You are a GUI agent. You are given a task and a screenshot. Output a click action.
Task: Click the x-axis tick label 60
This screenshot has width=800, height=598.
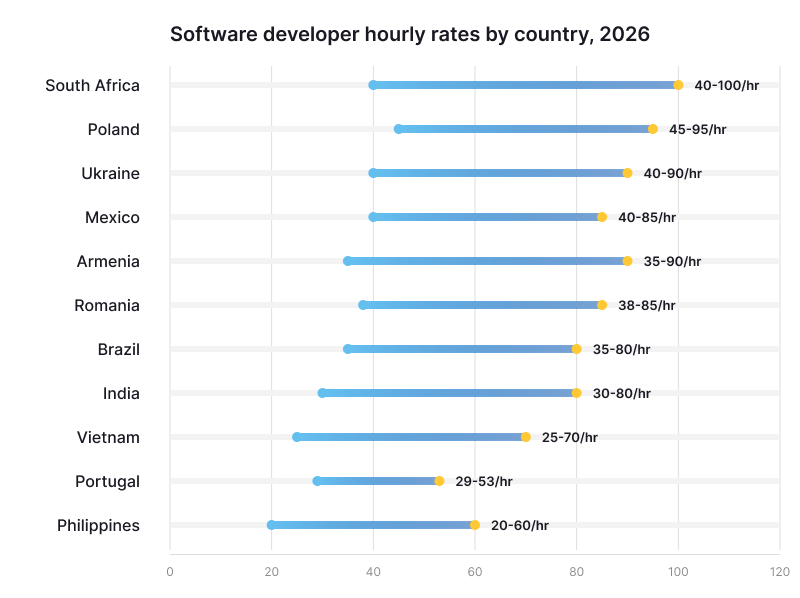click(x=475, y=572)
